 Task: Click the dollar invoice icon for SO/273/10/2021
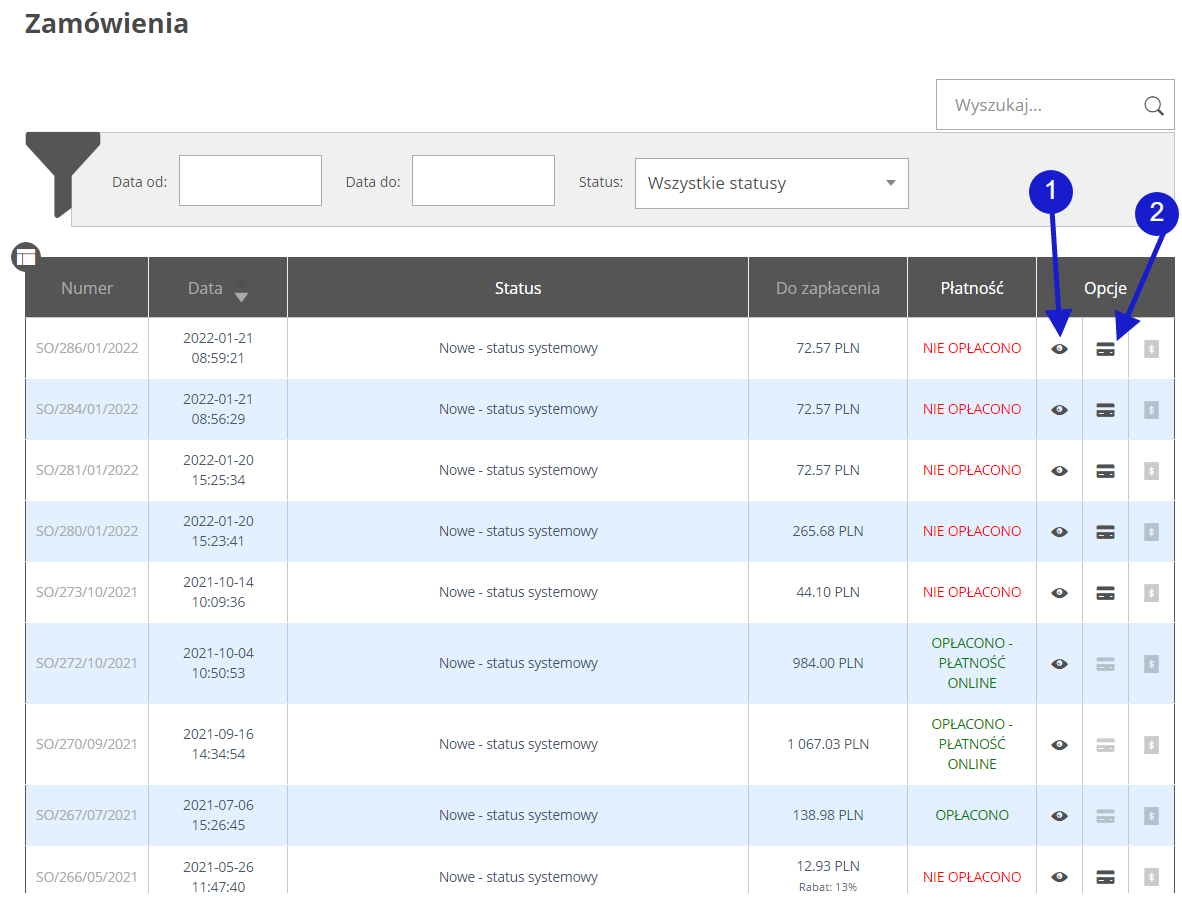point(1151,593)
